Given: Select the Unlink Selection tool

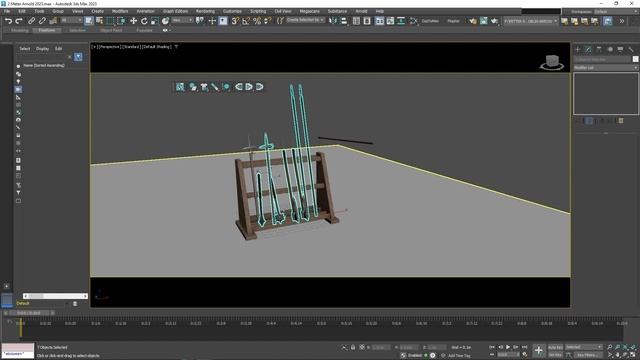Looking at the screenshot, I should (x=42, y=21).
